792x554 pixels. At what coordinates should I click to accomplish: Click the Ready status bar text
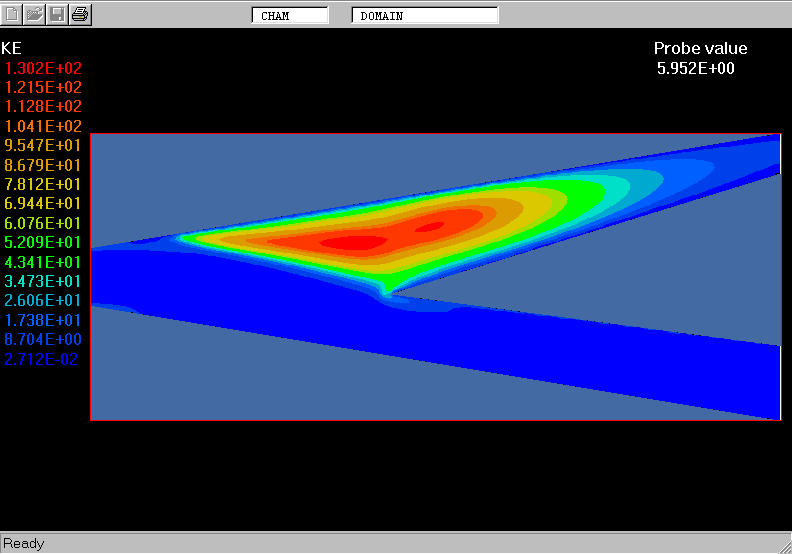coord(24,543)
